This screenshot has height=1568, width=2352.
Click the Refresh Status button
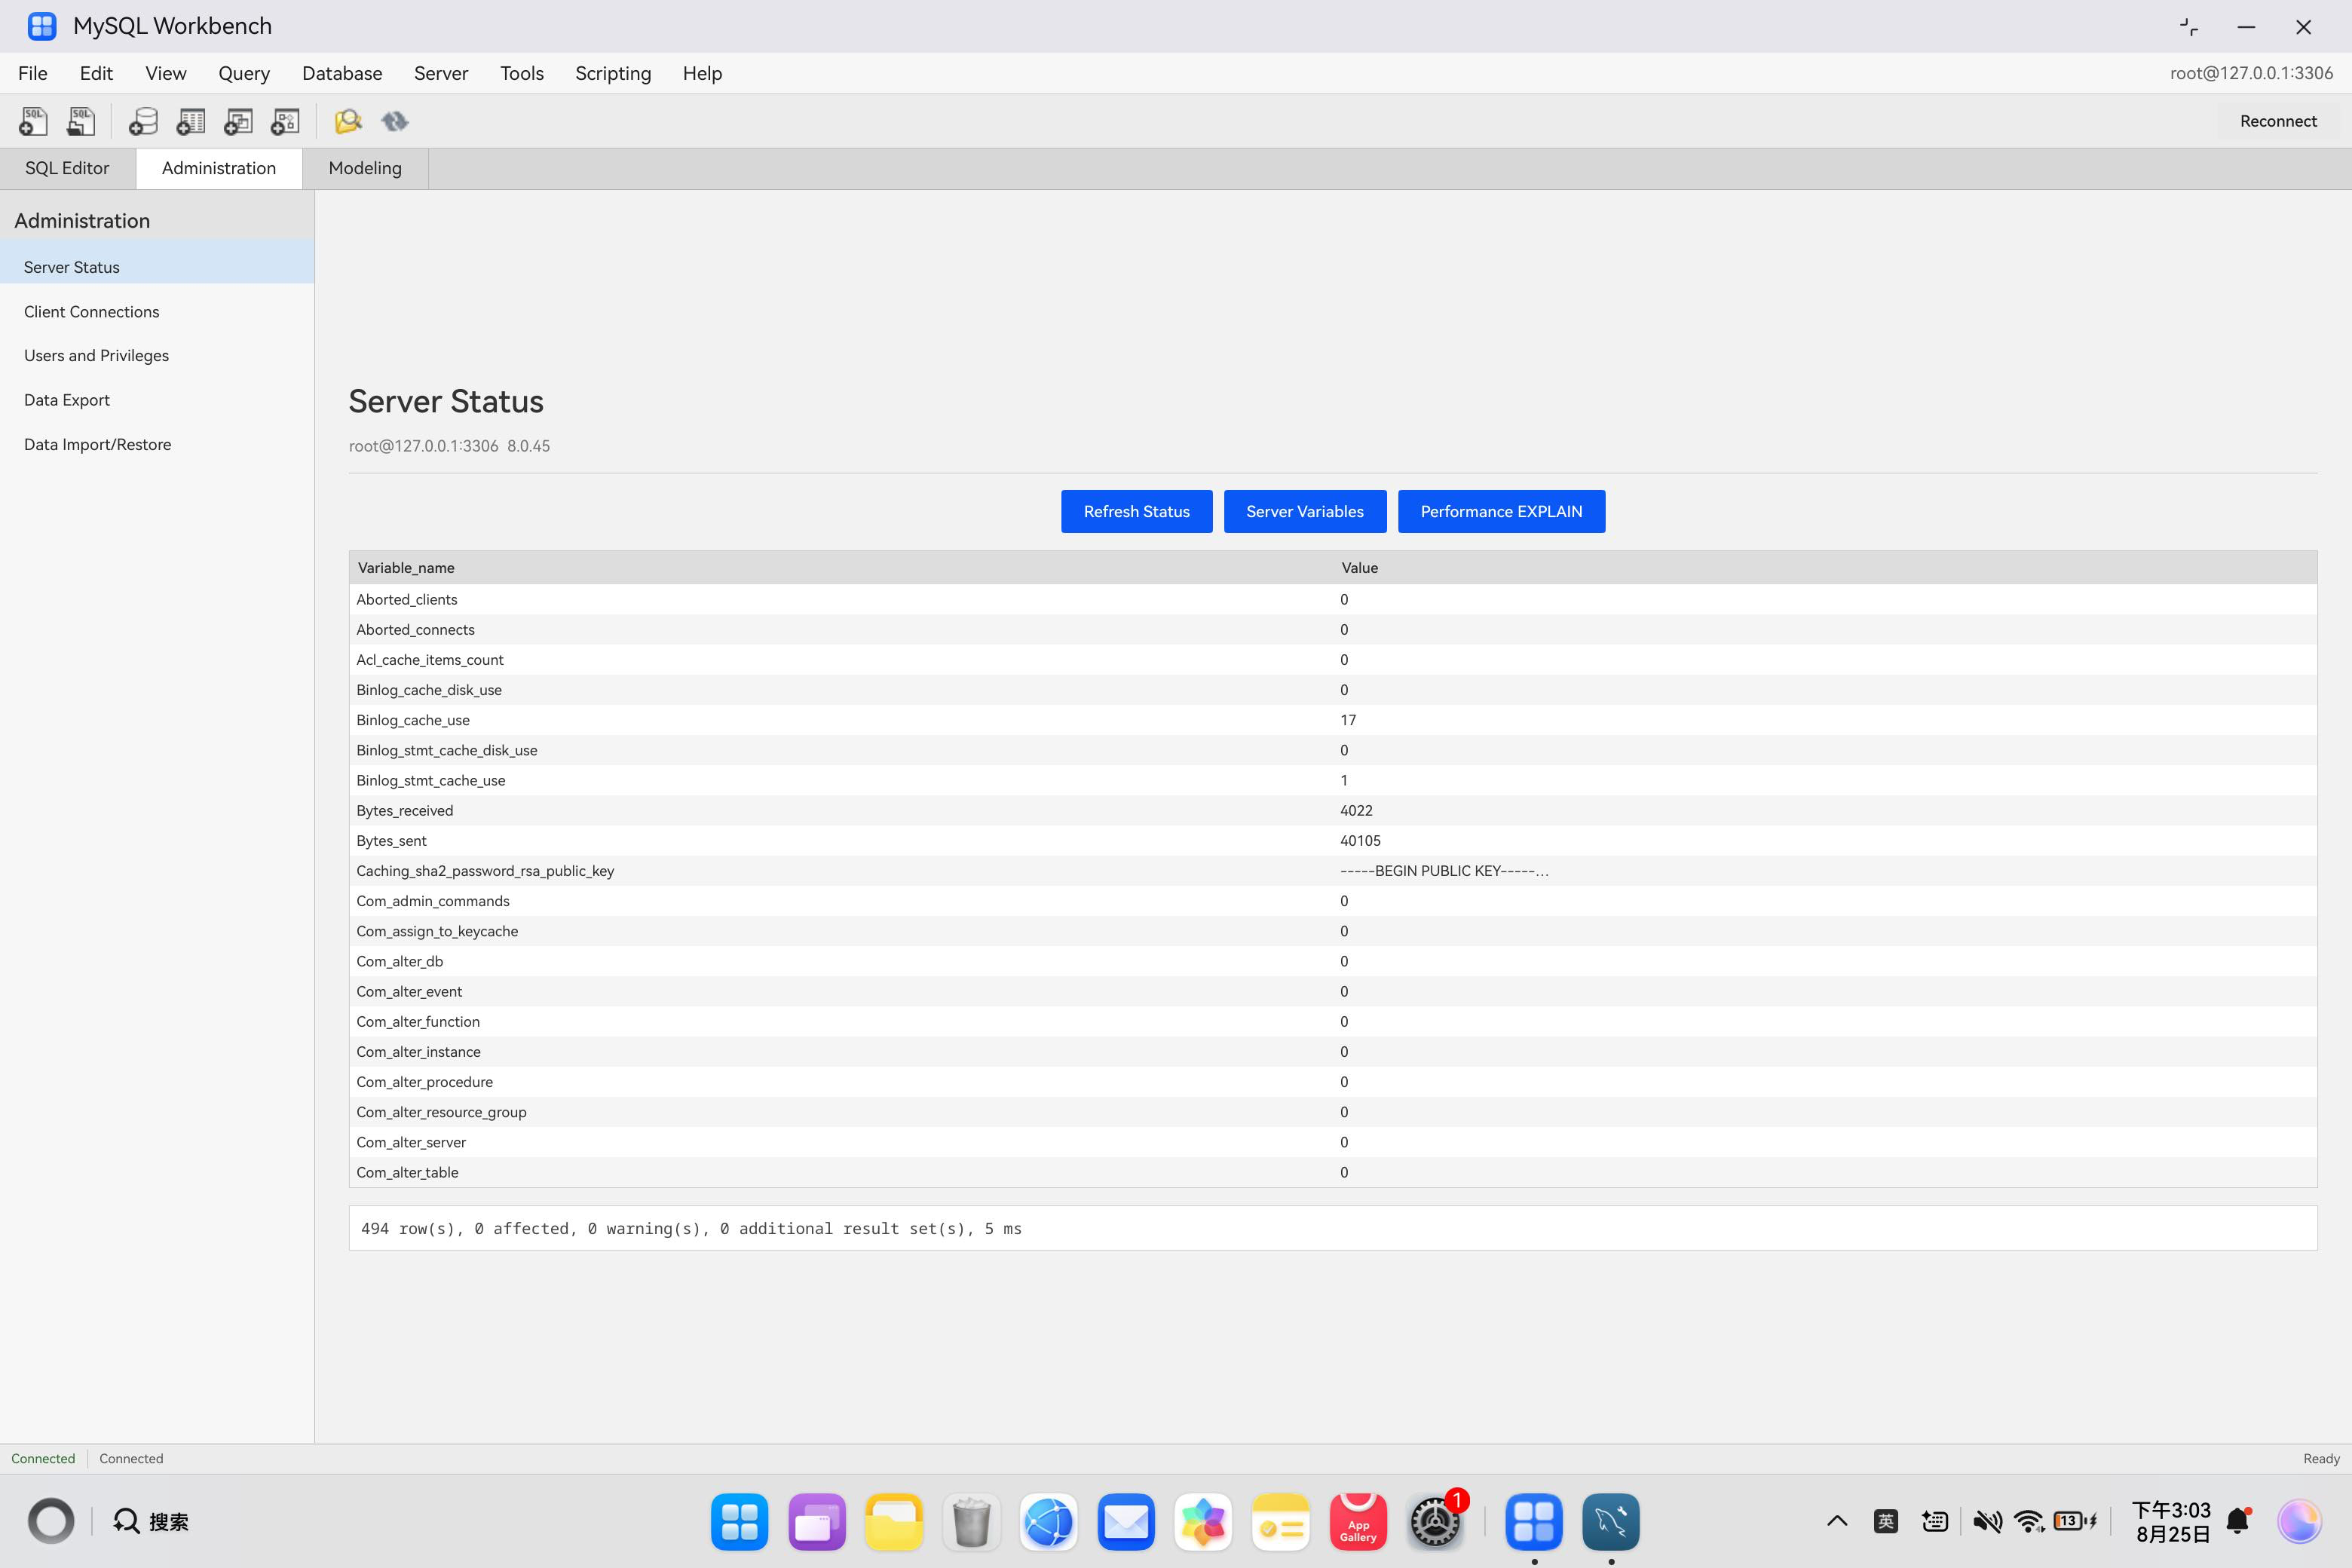1137,511
